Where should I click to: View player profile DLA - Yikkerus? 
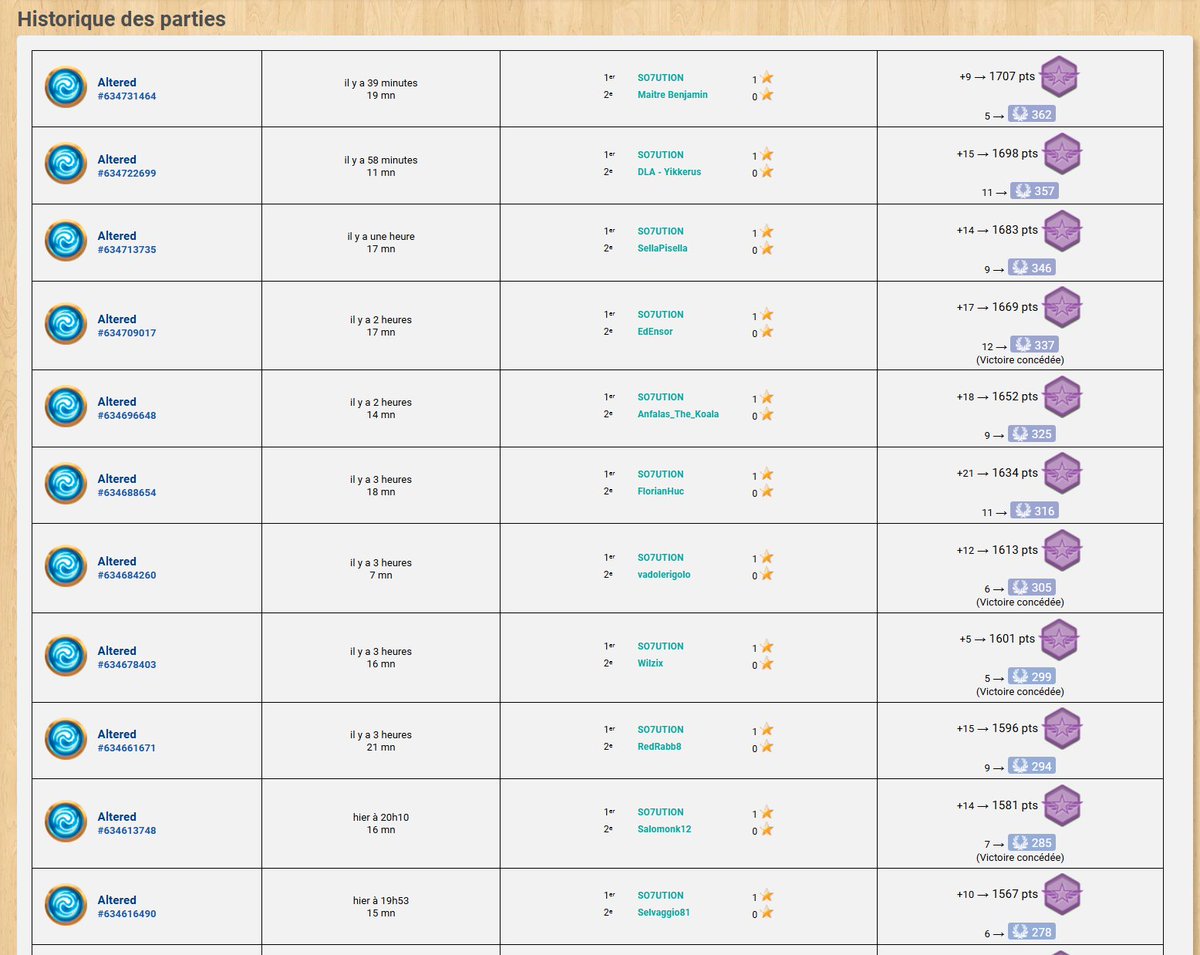point(669,172)
